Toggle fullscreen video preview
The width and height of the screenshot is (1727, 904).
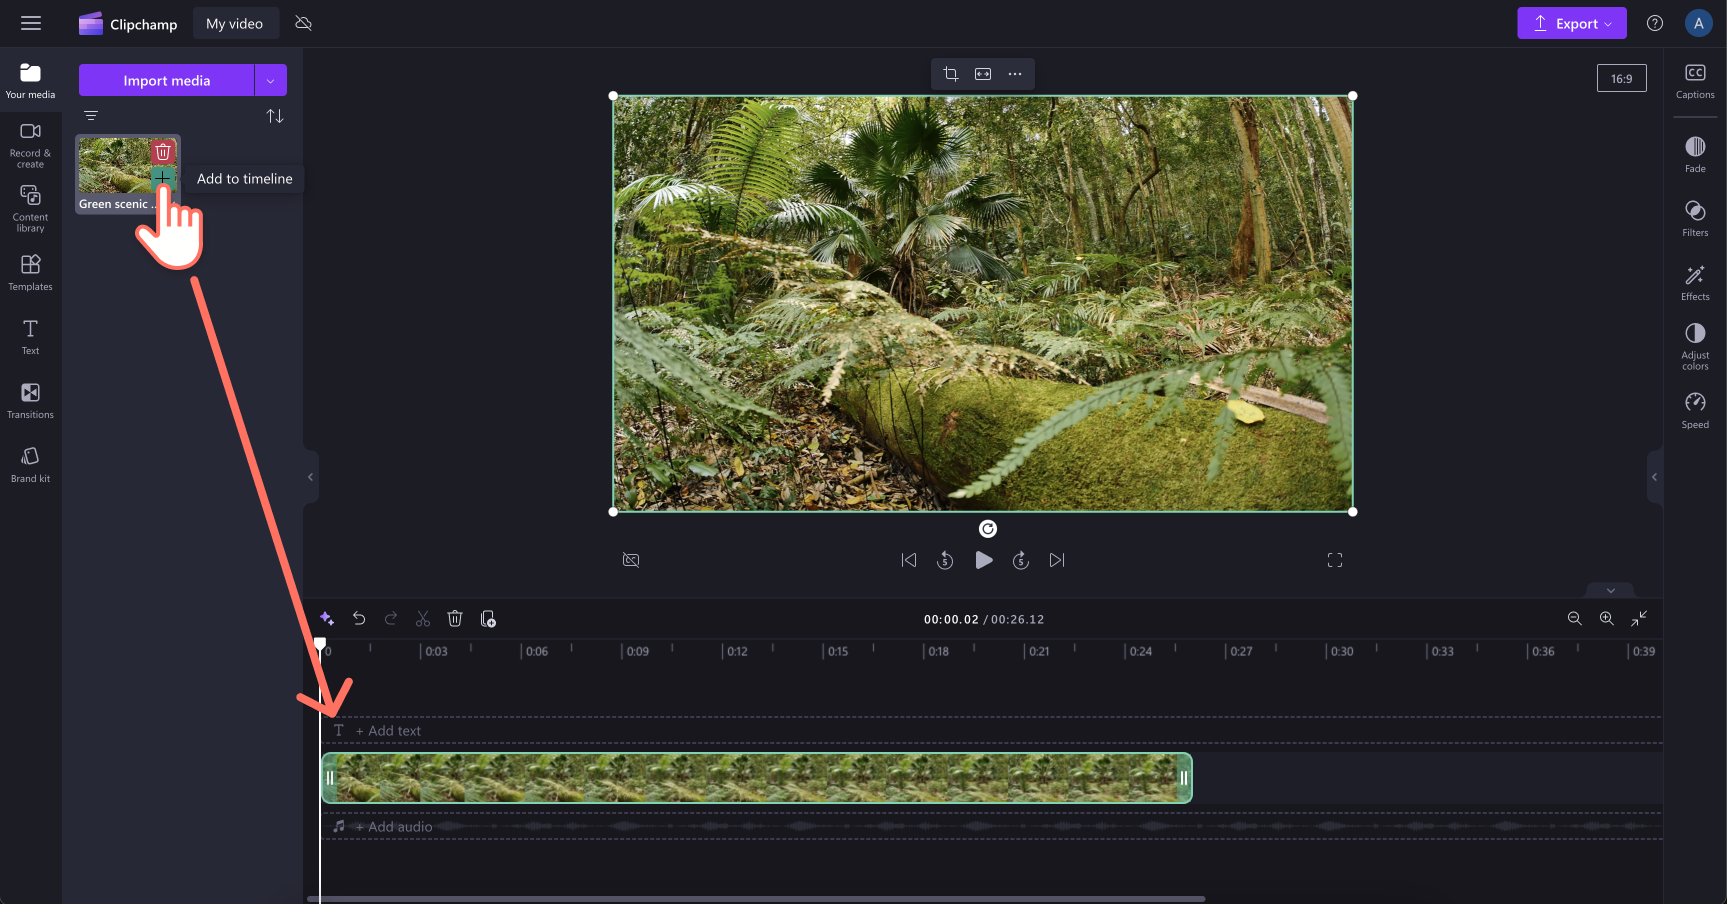[x=1335, y=560]
